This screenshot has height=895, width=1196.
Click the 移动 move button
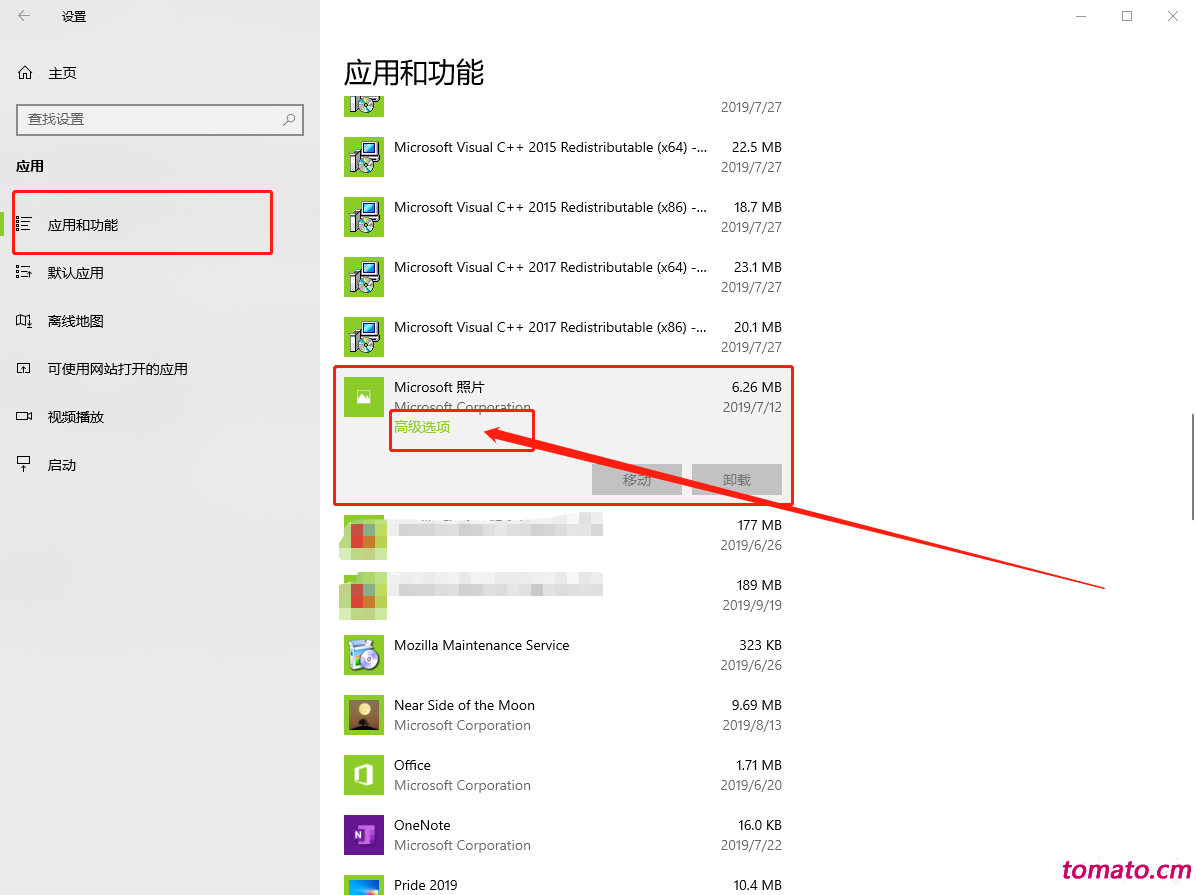click(637, 480)
